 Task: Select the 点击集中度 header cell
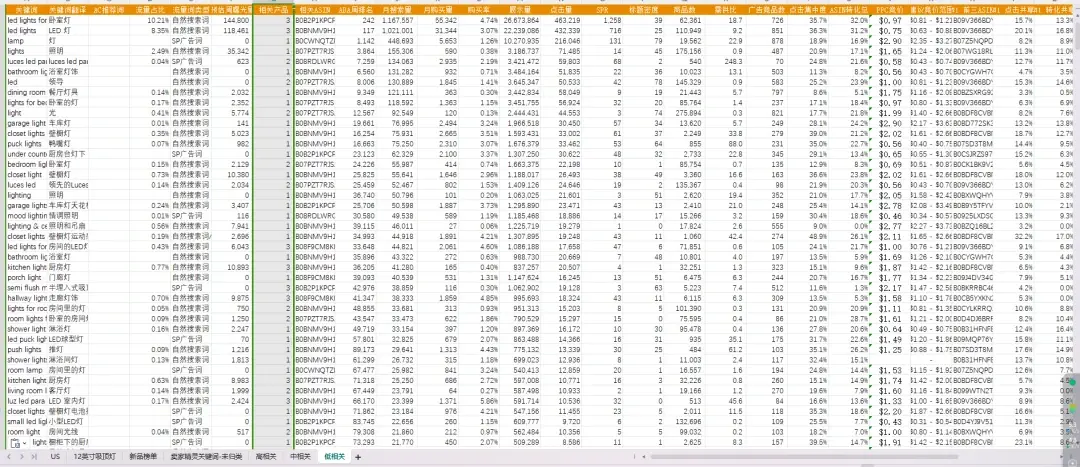click(x=807, y=11)
